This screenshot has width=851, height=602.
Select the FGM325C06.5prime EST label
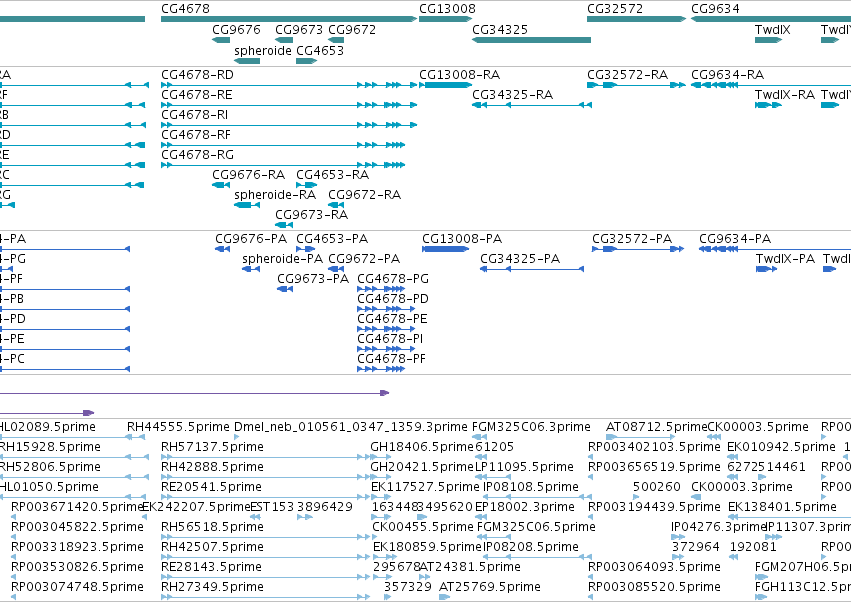[x=536, y=527]
